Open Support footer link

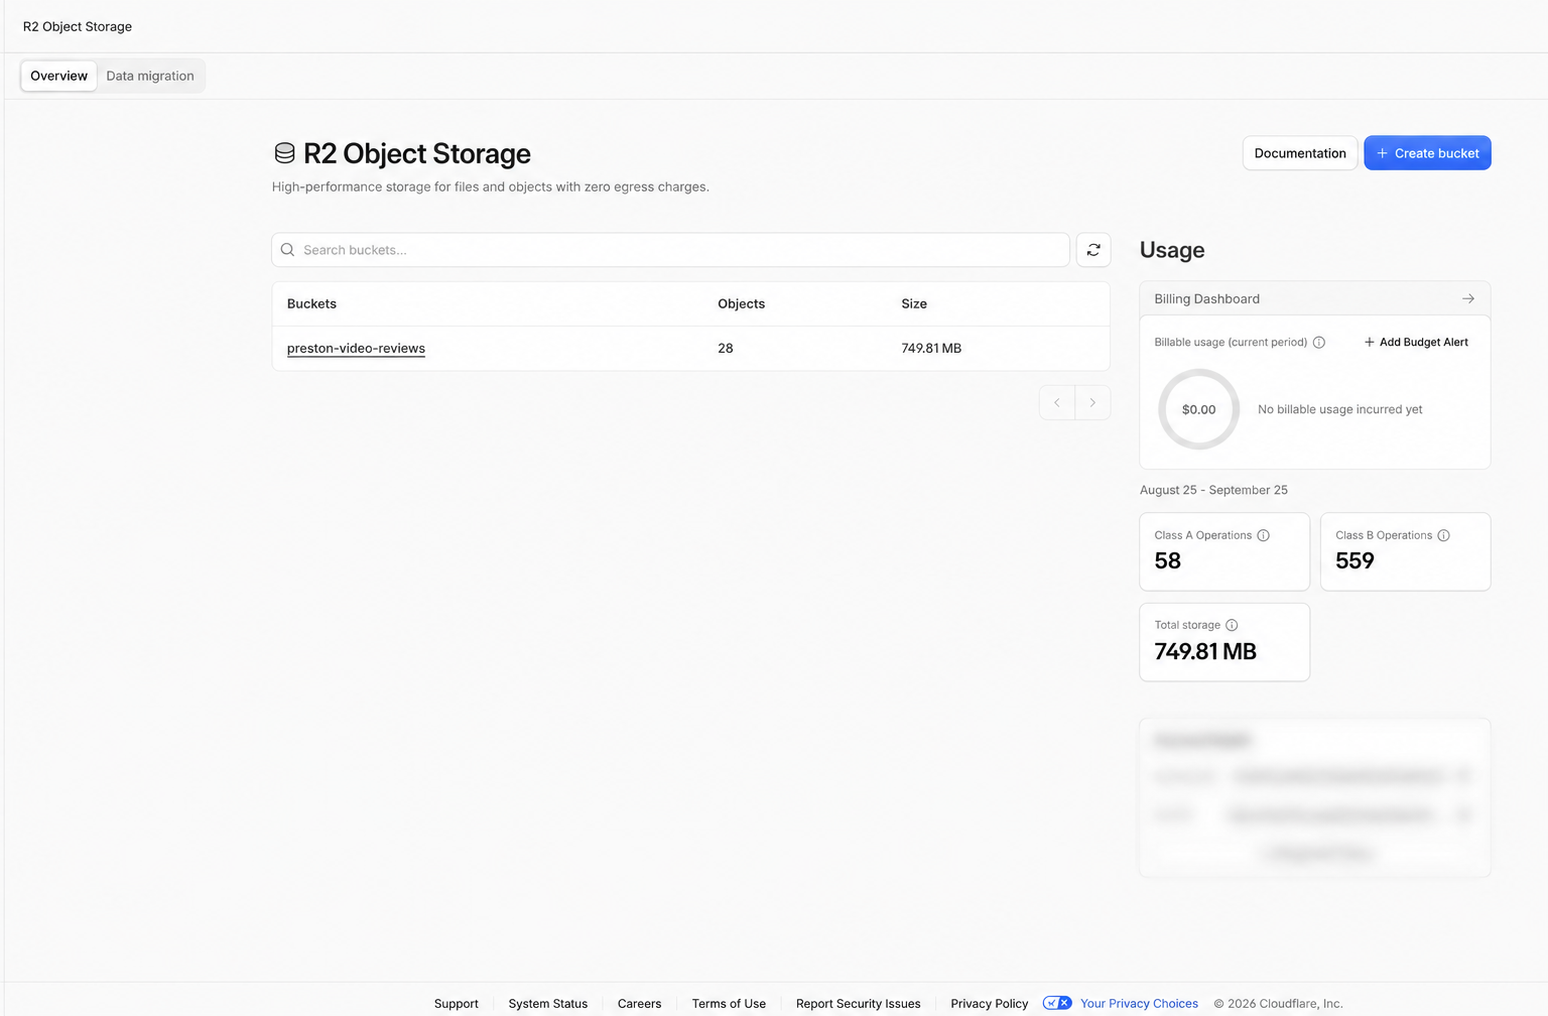point(456,1003)
